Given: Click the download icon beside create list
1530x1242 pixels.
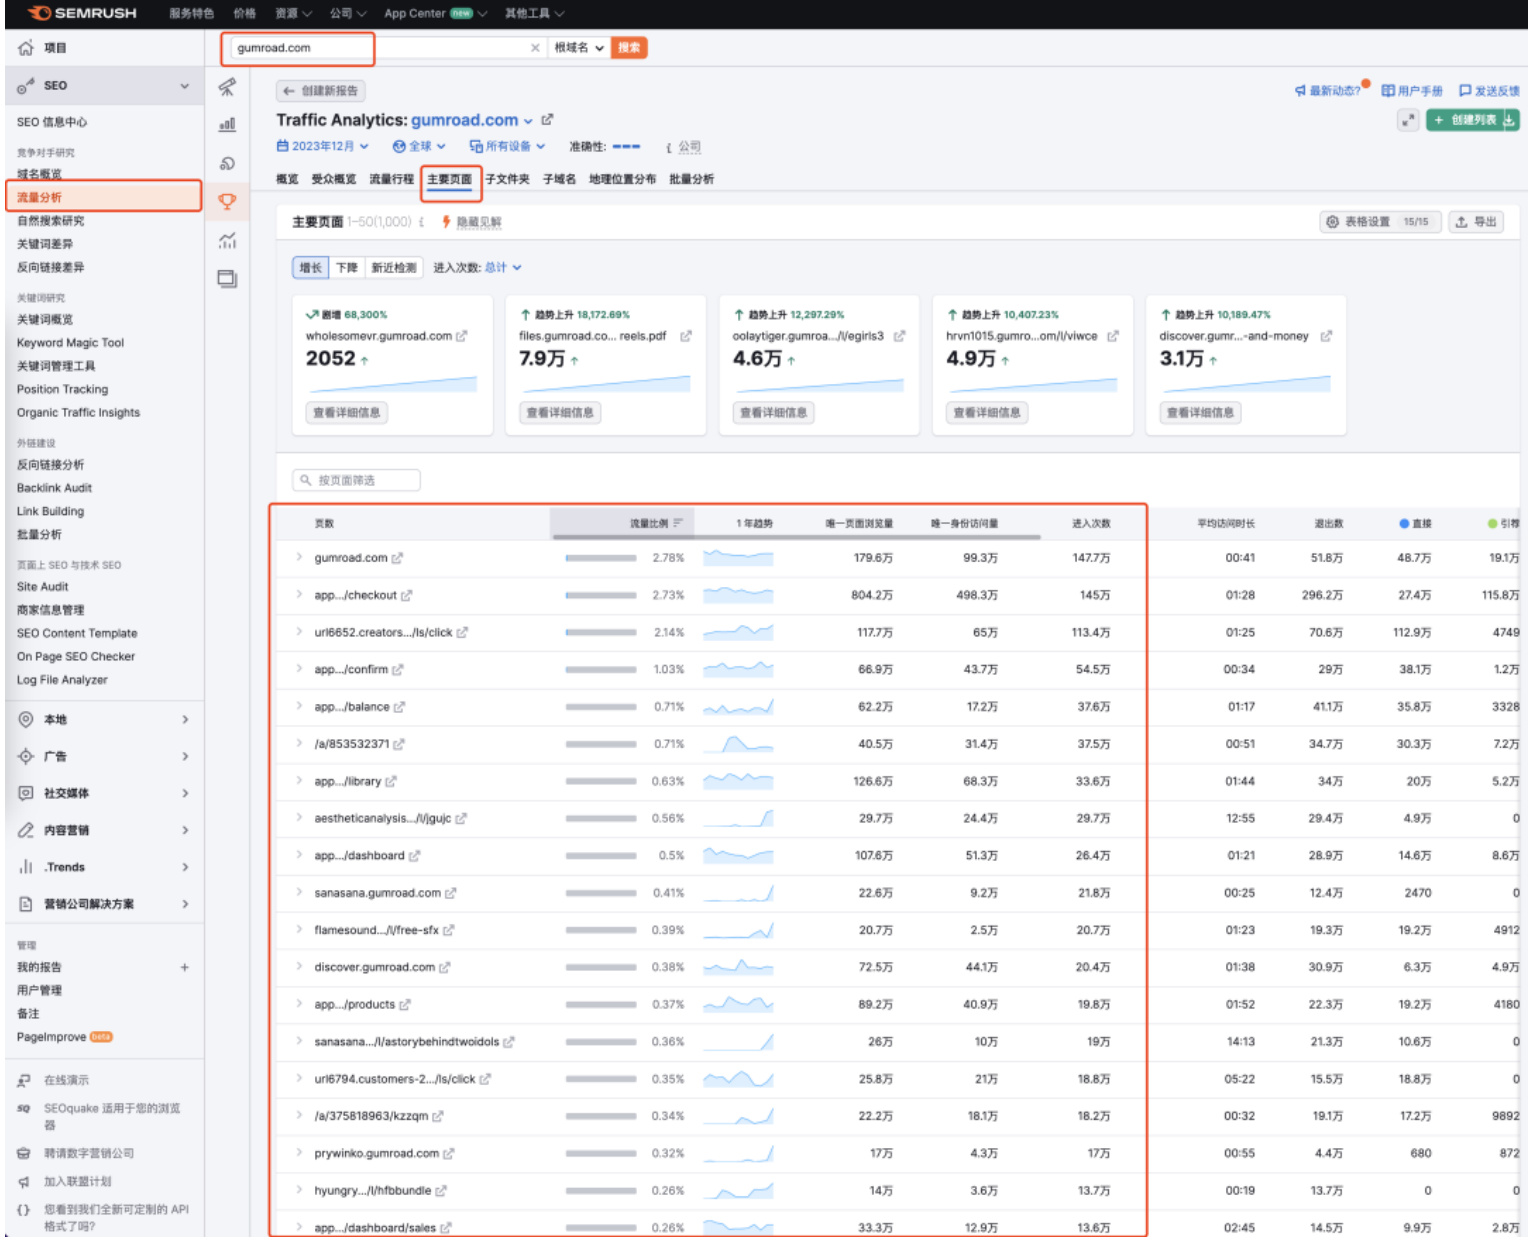Looking at the screenshot, I should (x=1510, y=120).
